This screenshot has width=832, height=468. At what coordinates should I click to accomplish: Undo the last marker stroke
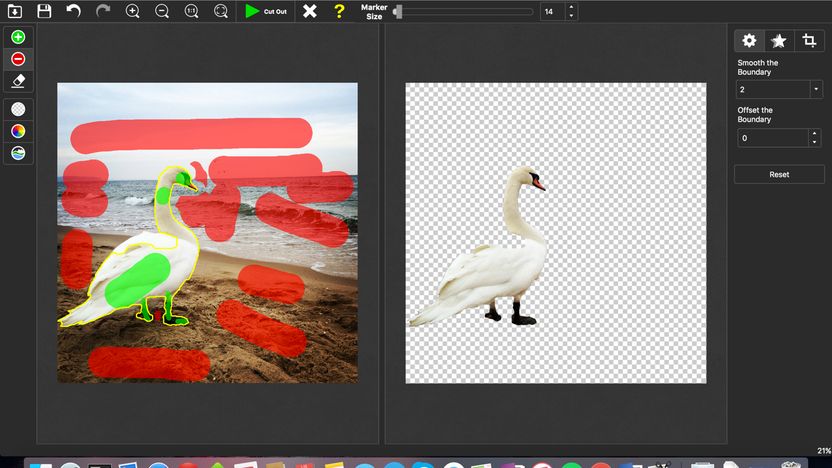(74, 11)
